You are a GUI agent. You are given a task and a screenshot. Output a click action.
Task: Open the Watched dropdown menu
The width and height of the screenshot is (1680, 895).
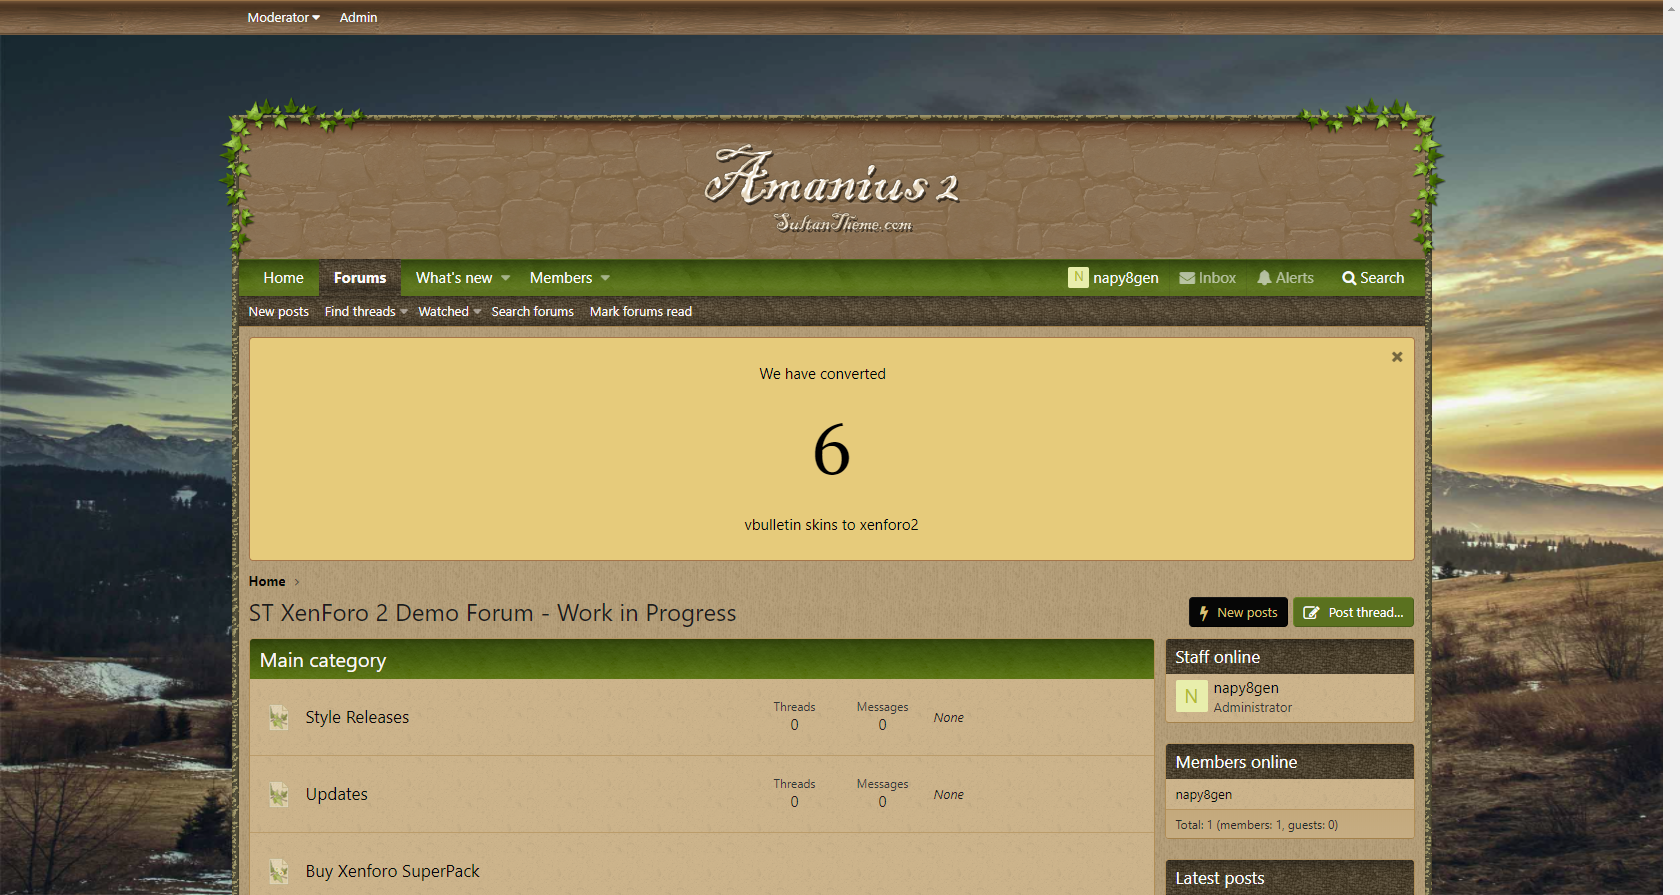(450, 311)
